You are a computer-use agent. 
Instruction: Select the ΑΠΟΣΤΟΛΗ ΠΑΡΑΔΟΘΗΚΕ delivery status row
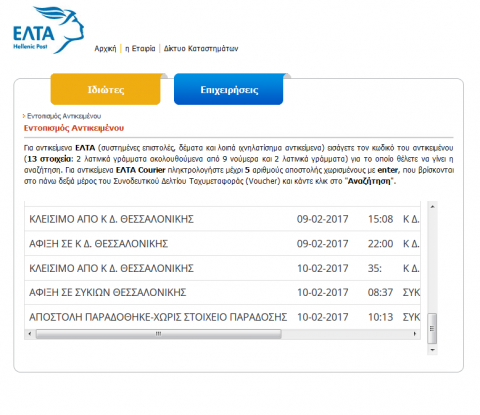[222, 317]
